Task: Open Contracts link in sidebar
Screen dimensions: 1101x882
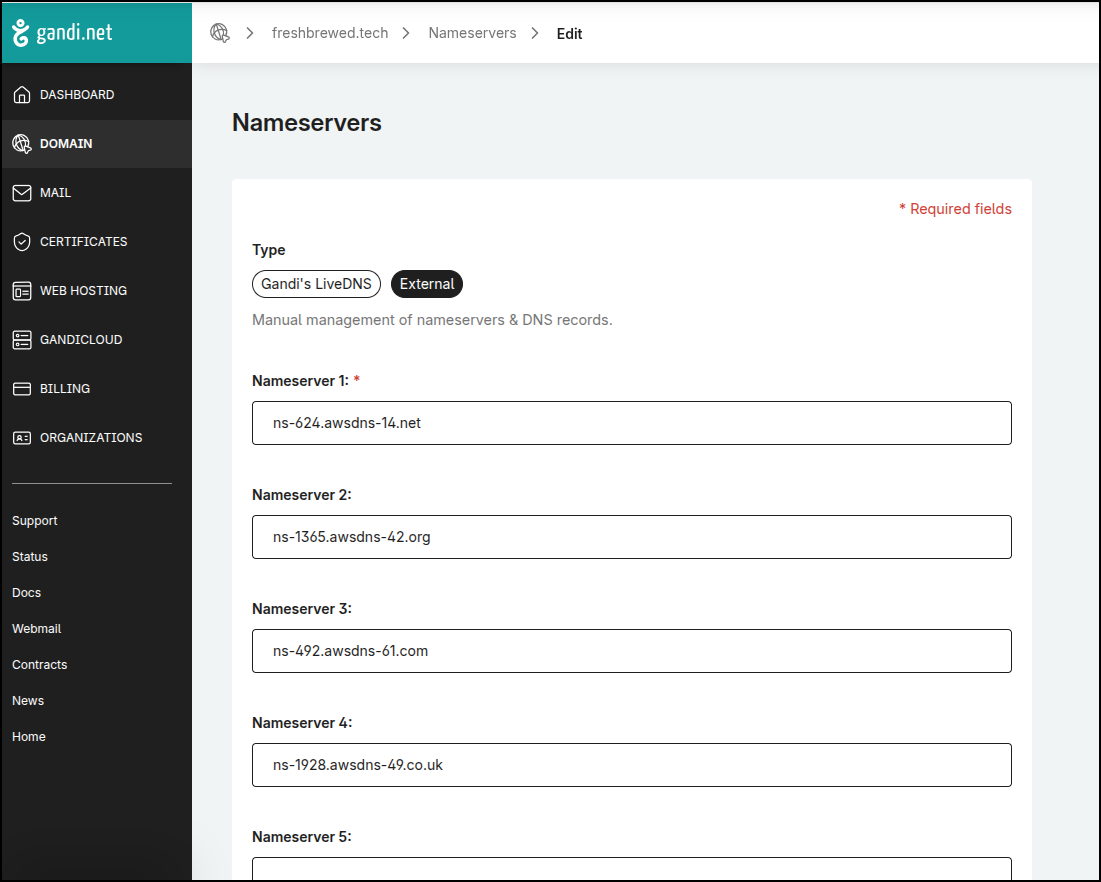Action: click(x=39, y=665)
